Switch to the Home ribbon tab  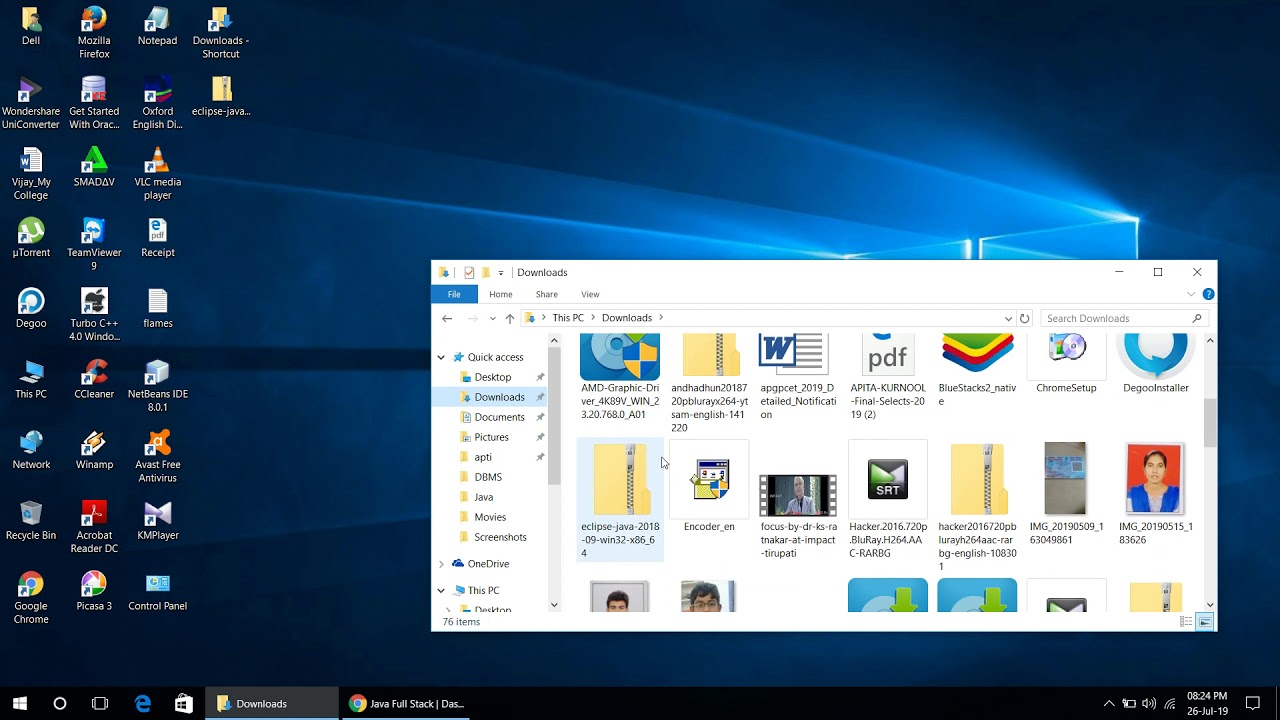pos(501,294)
